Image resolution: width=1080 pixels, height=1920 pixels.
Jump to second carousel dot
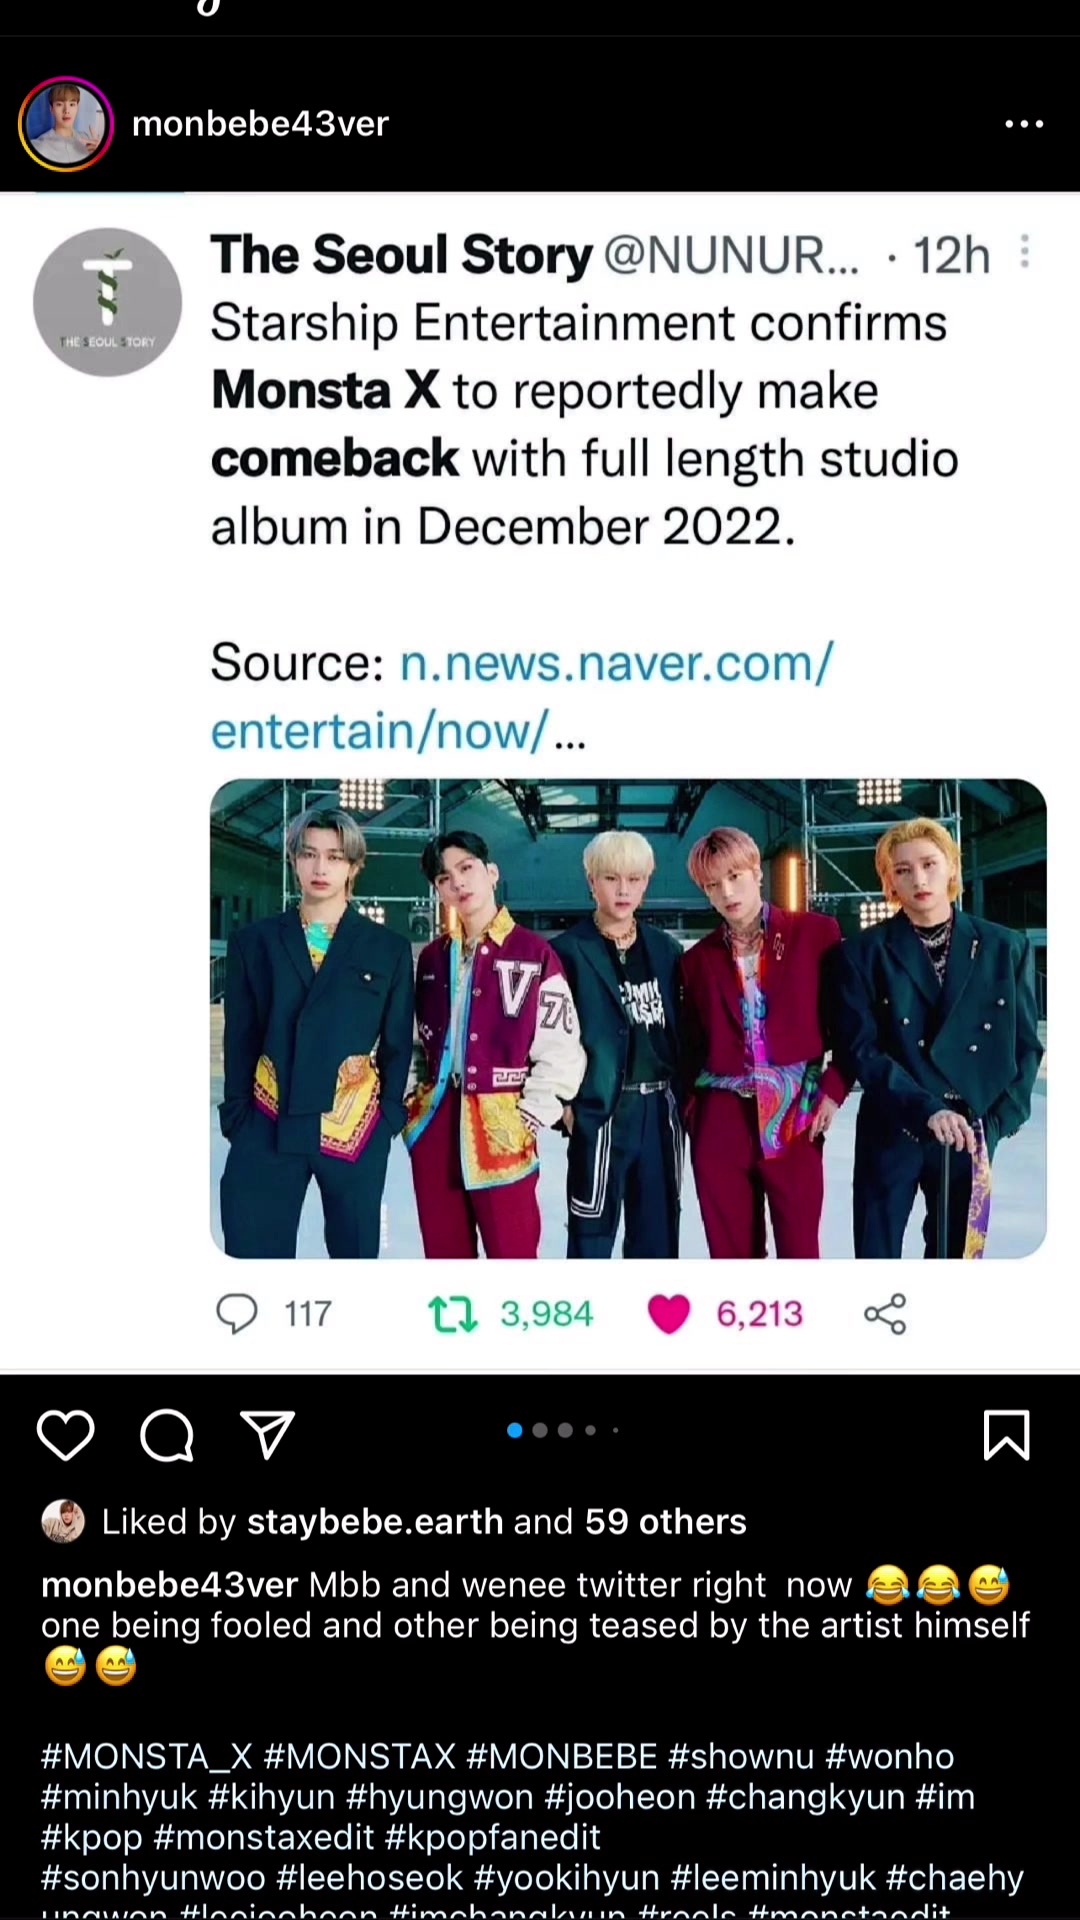(x=540, y=1430)
